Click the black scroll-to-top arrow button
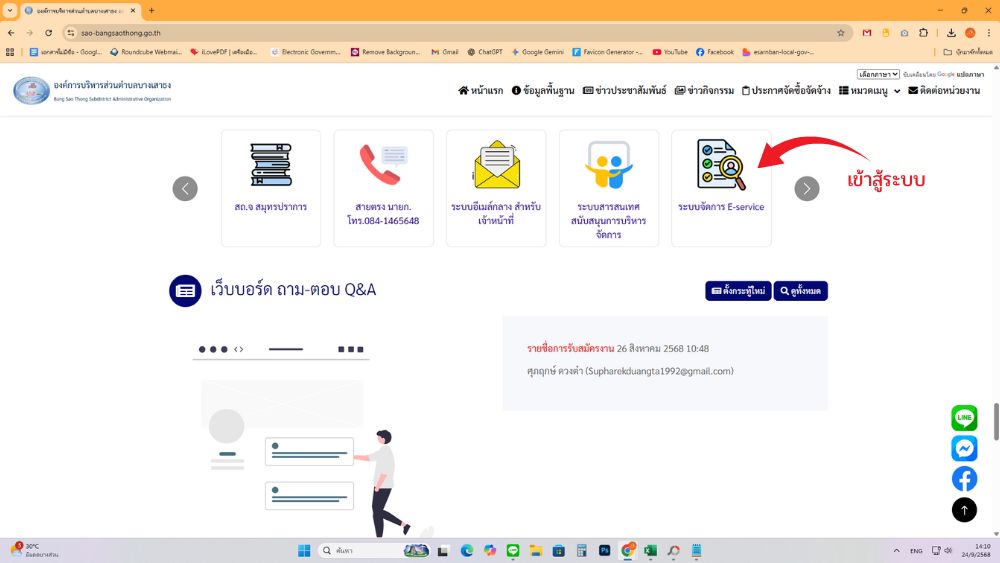The image size is (1000, 563). [x=964, y=510]
